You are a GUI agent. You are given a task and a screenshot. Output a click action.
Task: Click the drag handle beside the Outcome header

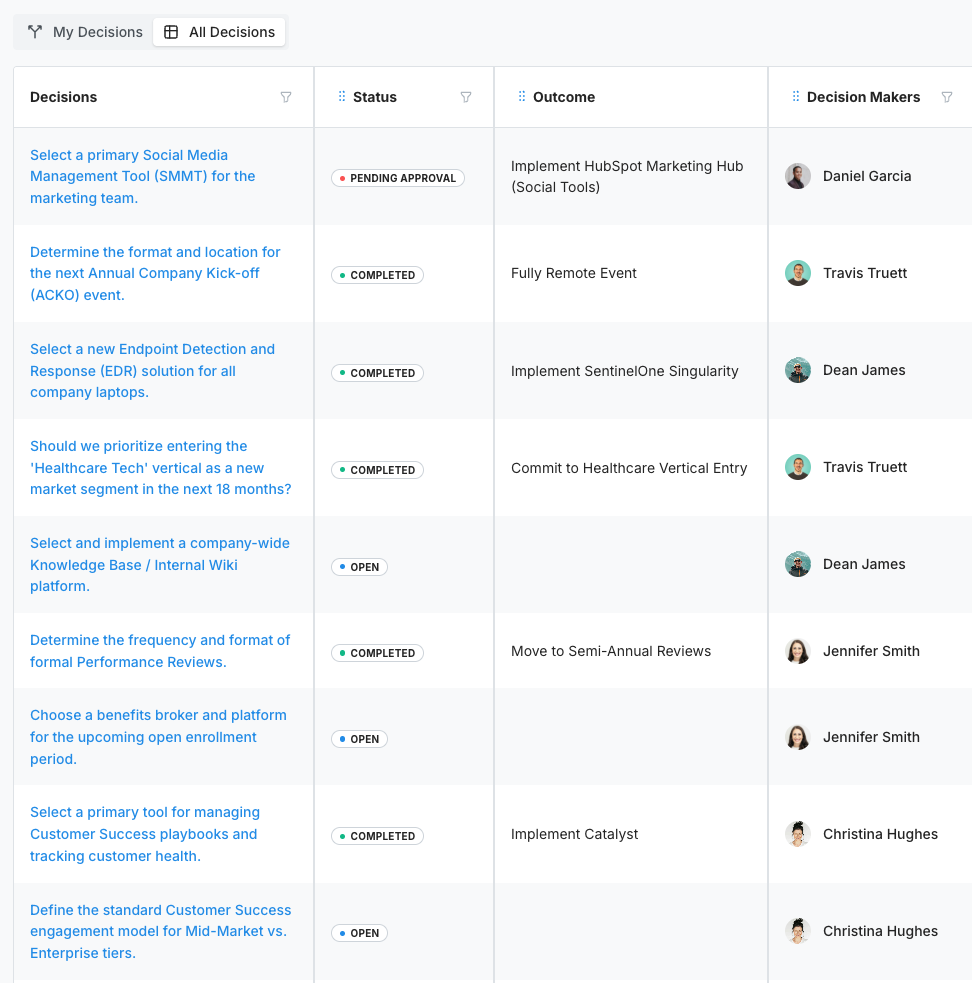pos(520,96)
